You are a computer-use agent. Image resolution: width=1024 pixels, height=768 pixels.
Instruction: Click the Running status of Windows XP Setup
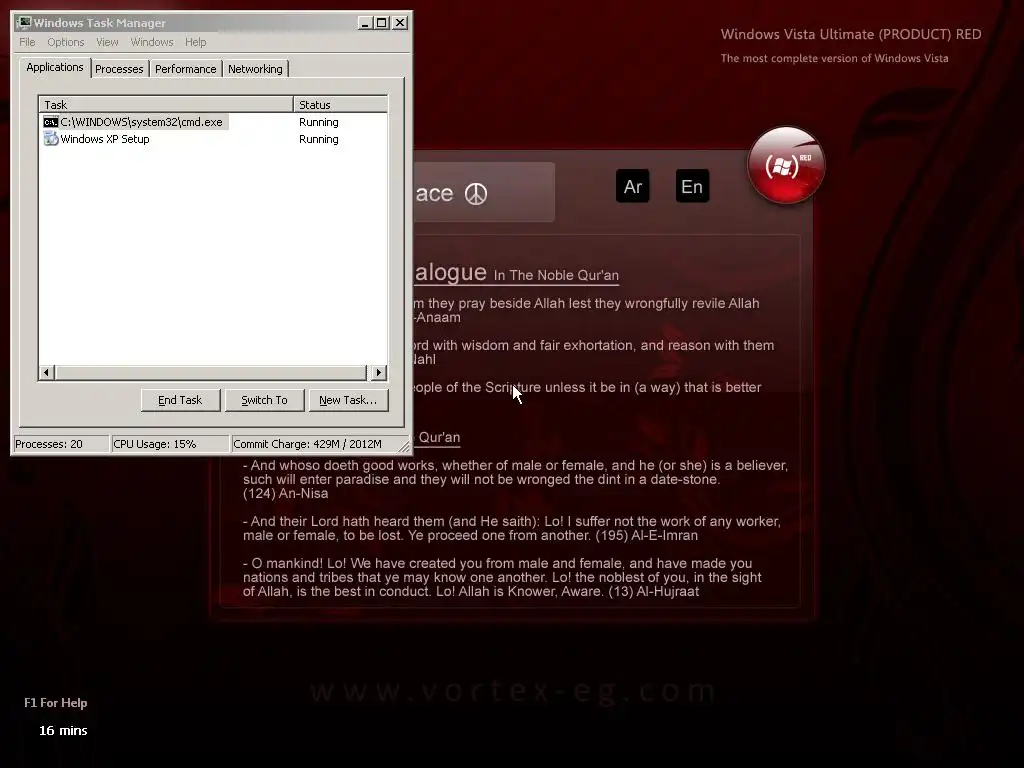tap(319, 139)
